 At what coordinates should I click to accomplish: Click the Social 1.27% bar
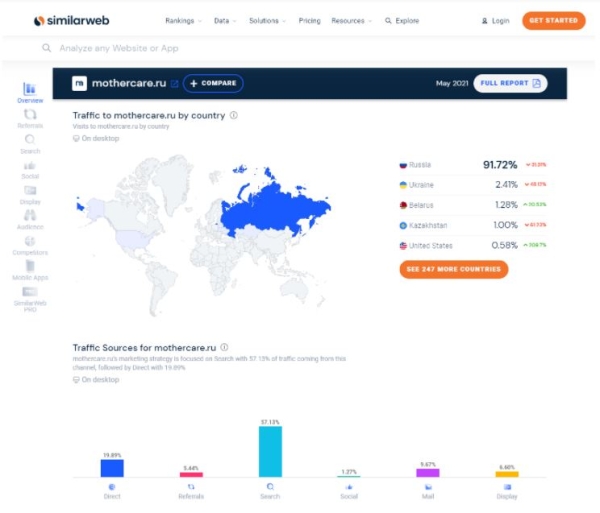pos(349,476)
